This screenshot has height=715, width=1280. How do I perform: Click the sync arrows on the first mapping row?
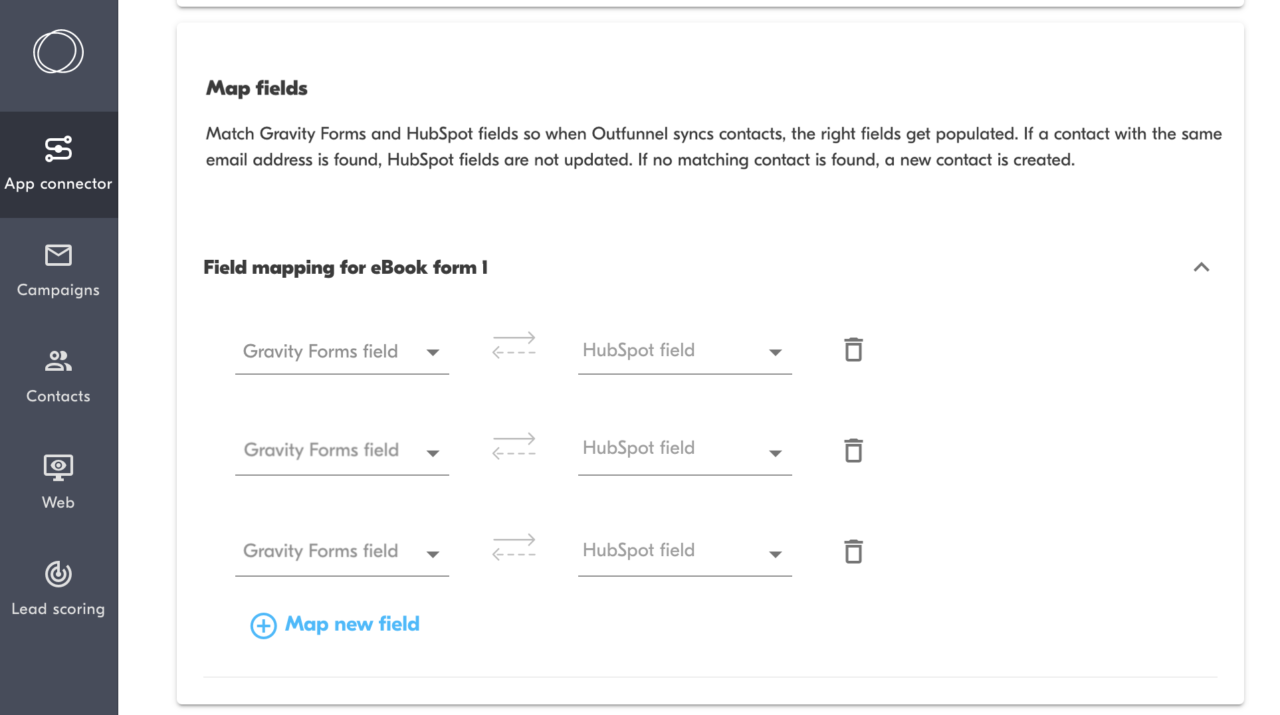point(513,347)
